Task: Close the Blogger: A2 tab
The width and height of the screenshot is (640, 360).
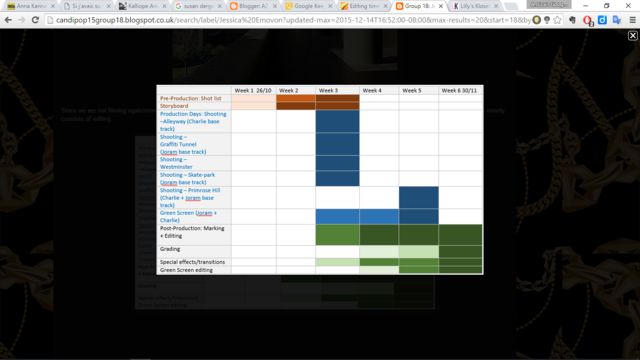Action: 275,6
